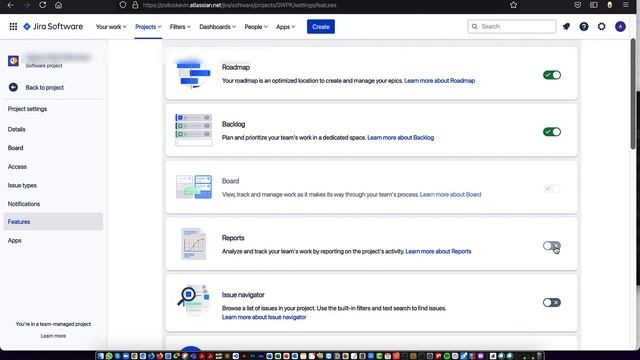Open the Projects dropdown menu
This screenshot has width=640, height=360.
[148, 27]
